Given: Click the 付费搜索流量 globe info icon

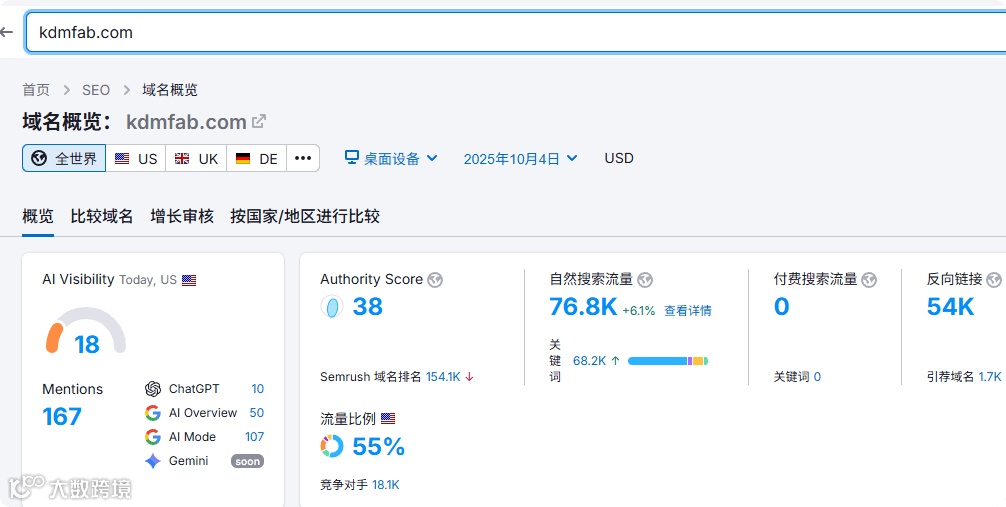Looking at the screenshot, I should [x=869, y=280].
